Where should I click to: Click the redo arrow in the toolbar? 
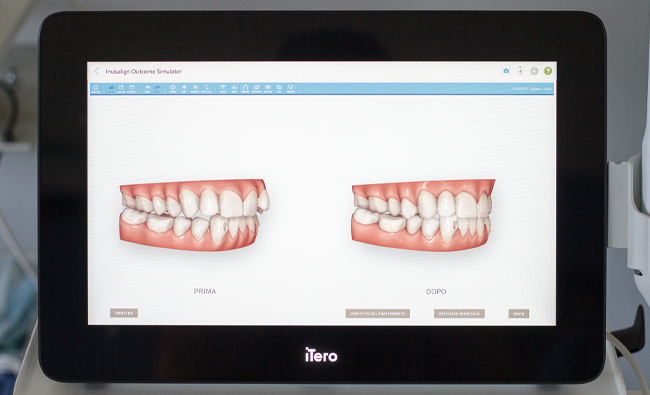pyautogui.click(x=158, y=88)
